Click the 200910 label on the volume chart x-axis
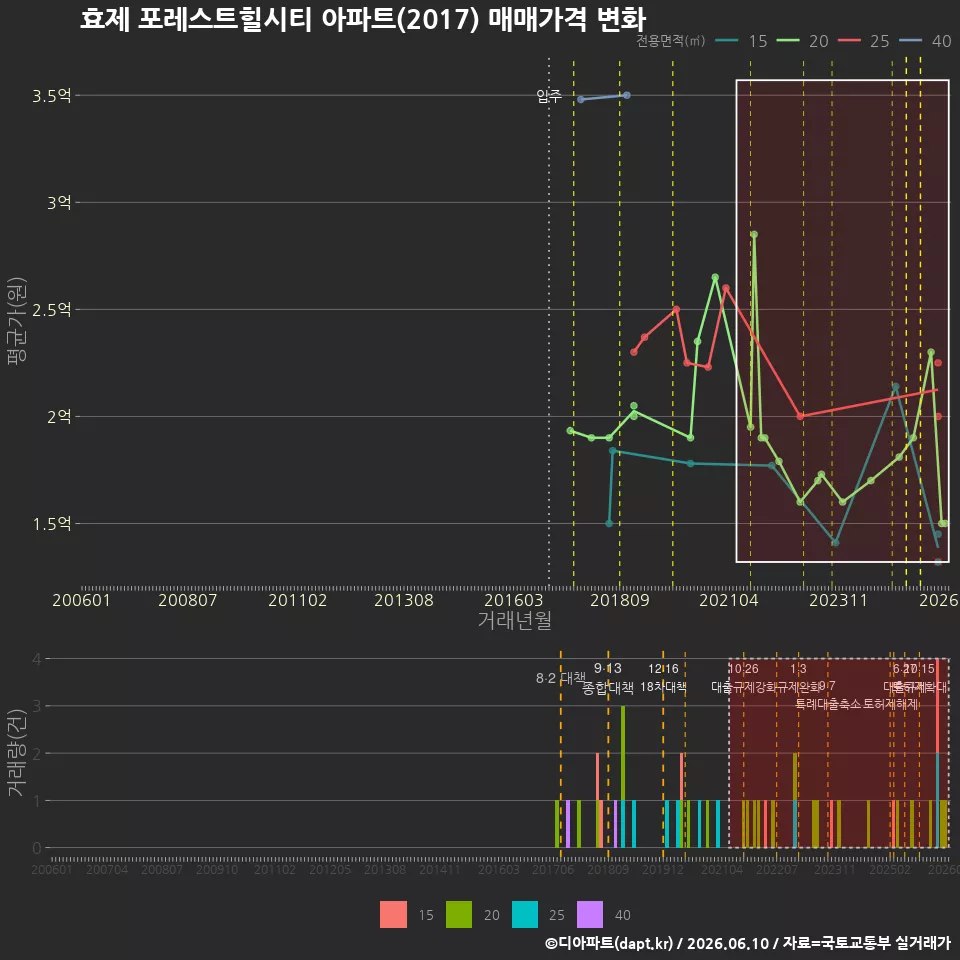The width and height of the screenshot is (960, 960). (217, 869)
